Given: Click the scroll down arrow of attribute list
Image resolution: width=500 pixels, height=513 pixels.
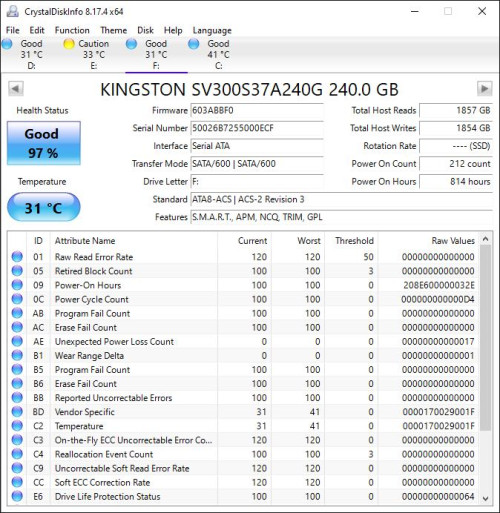Looking at the screenshot, I should [x=486, y=498].
